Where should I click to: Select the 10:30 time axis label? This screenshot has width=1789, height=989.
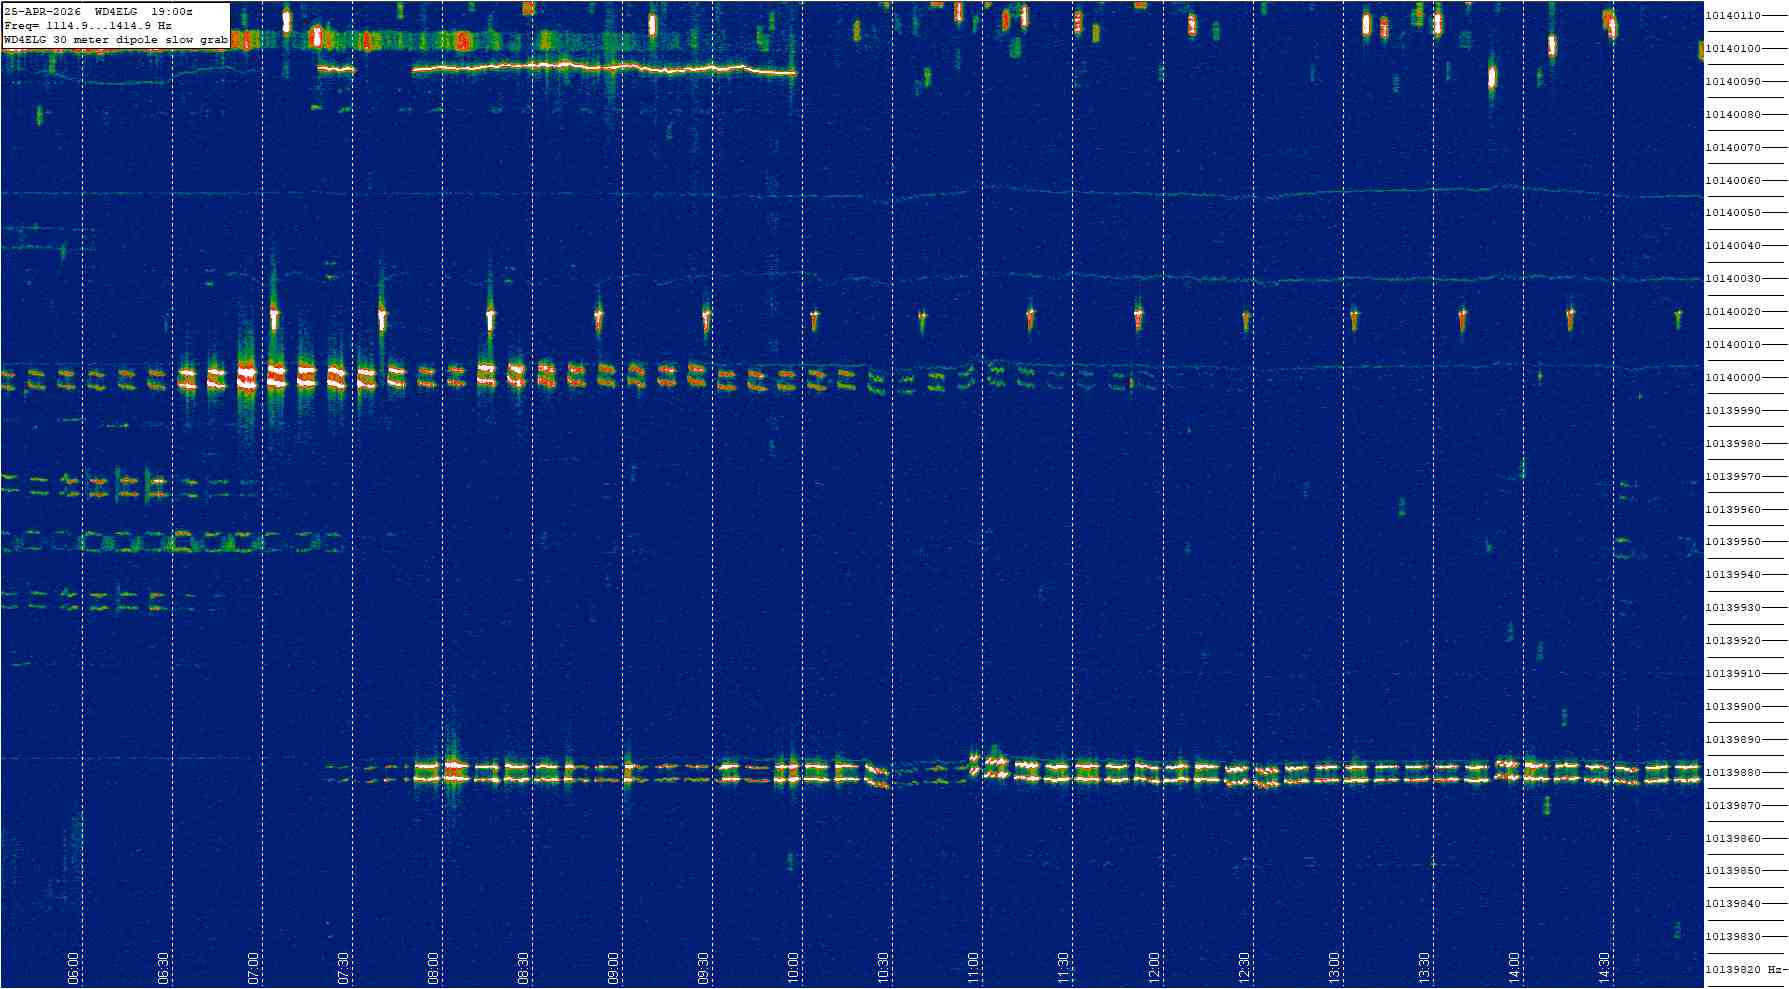click(883, 968)
